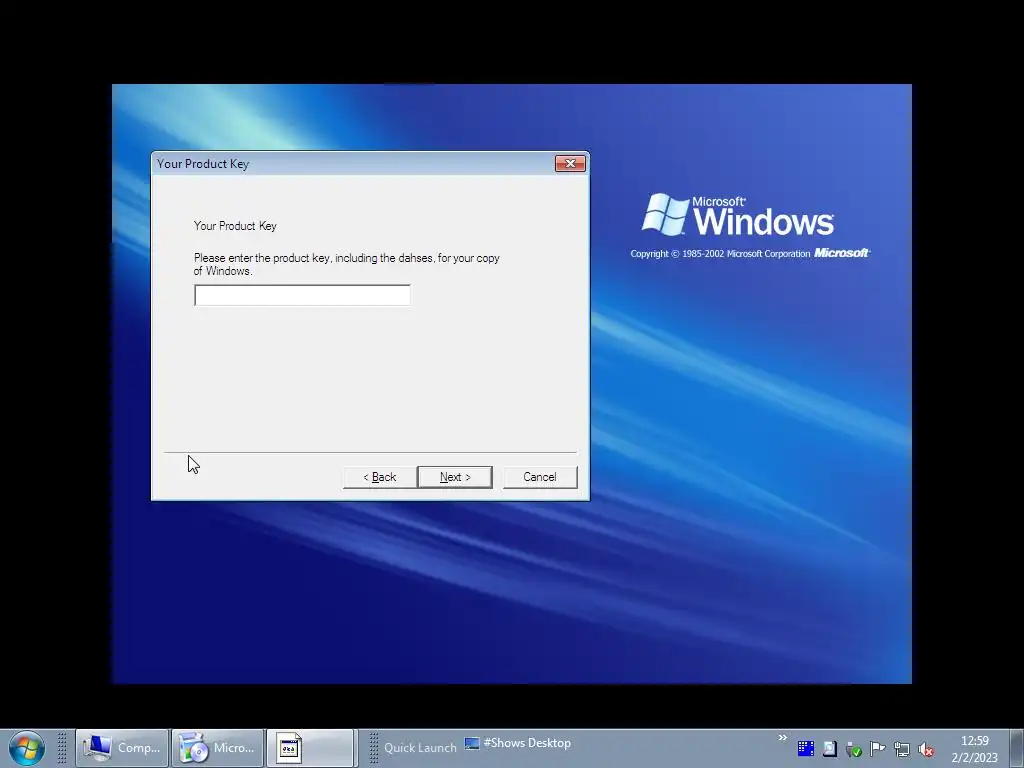Open Action Center flag icon
1024x768 pixels.
click(877, 748)
